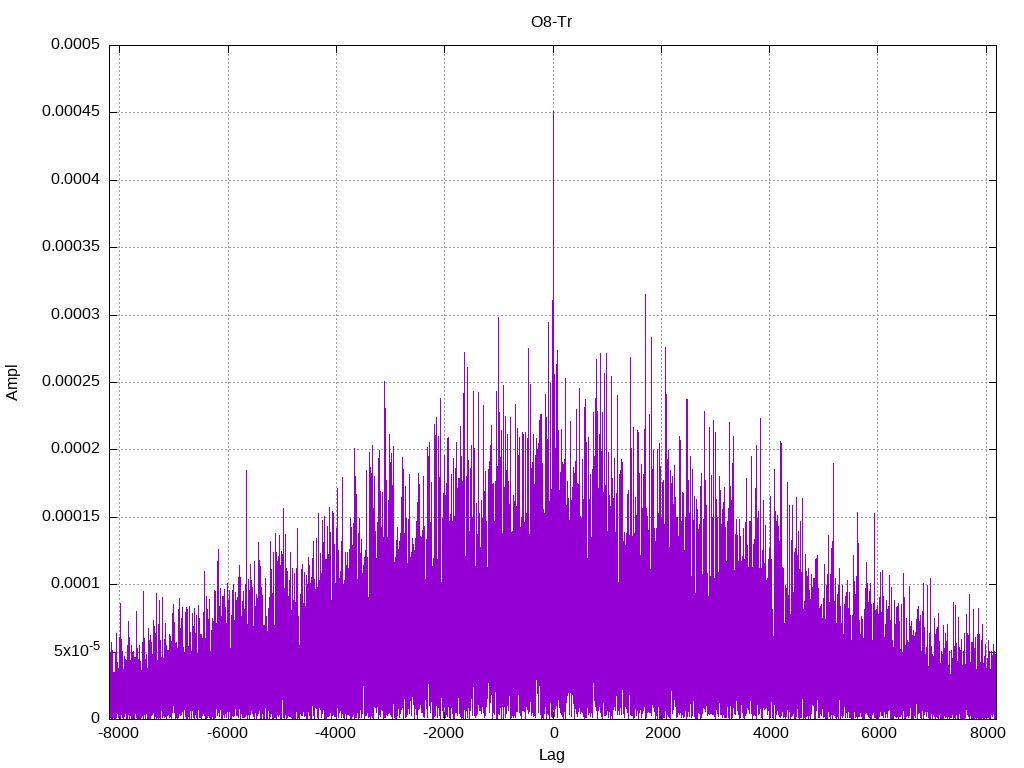Image resolution: width=1024 pixels, height=768 pixels.
Task: Select the Lag x-axis label
Action: pos(551,755)
